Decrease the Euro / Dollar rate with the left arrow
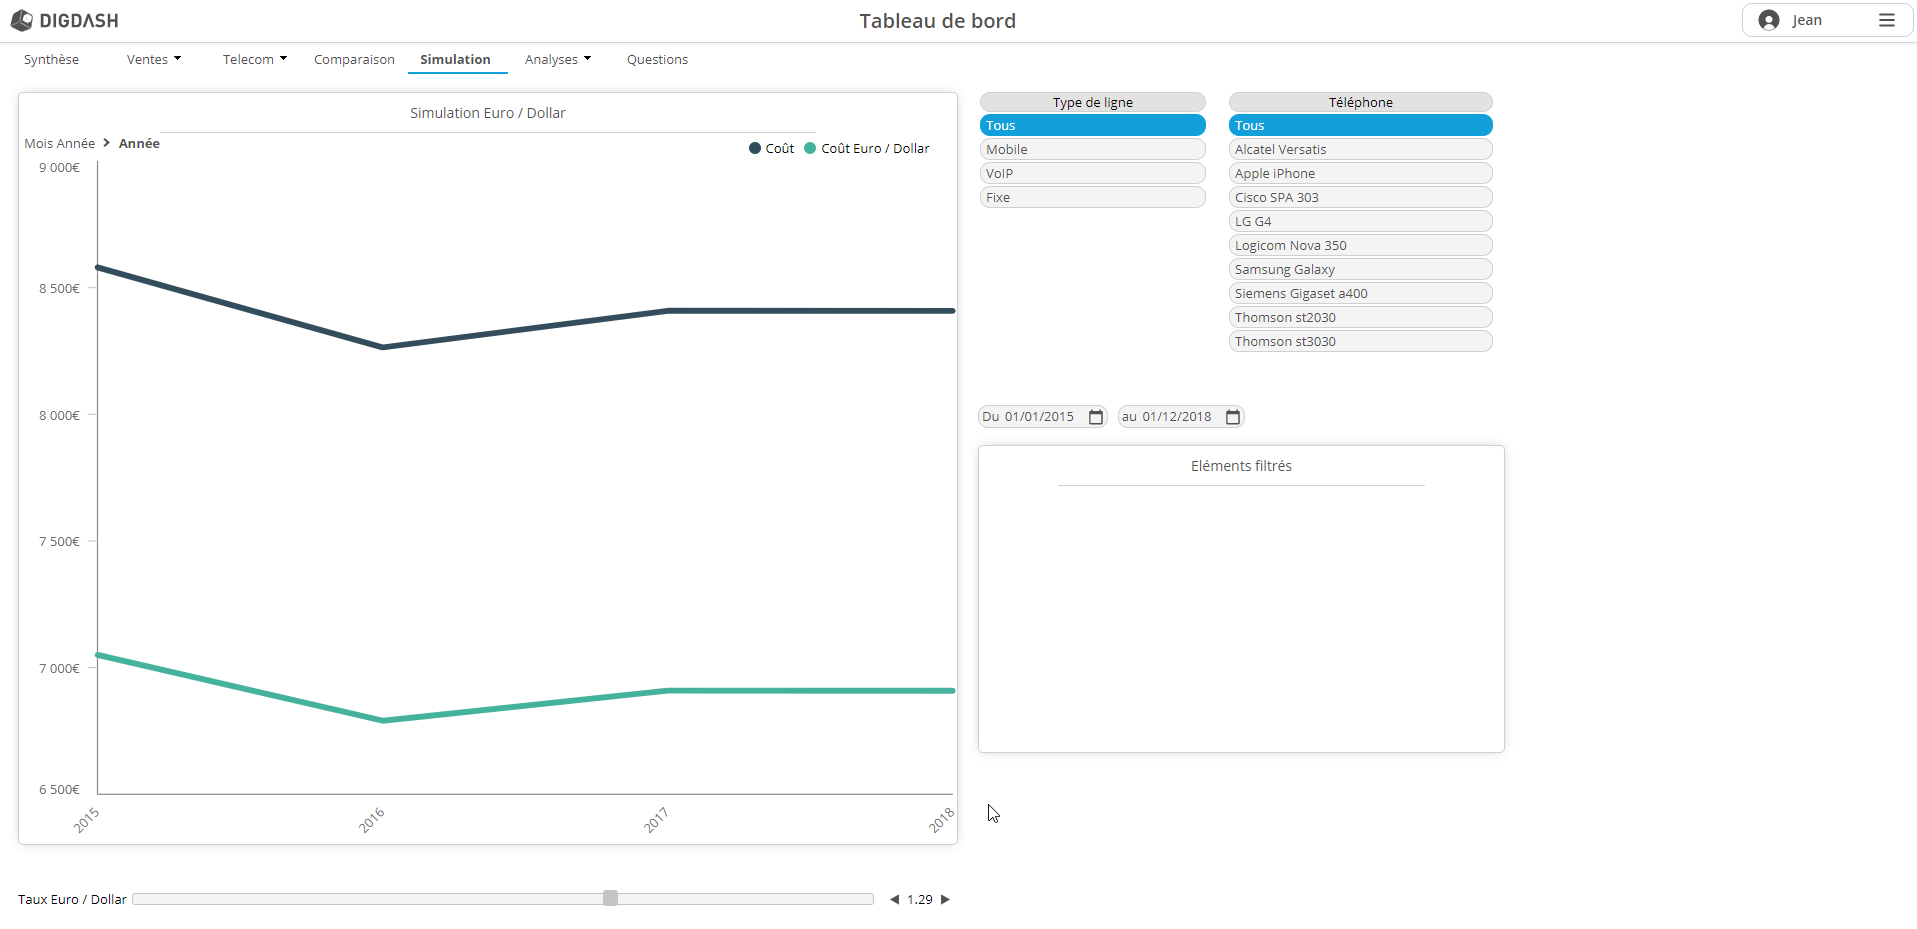The width and height of the screenshot is (1917, 929). [x=894, y=899]
